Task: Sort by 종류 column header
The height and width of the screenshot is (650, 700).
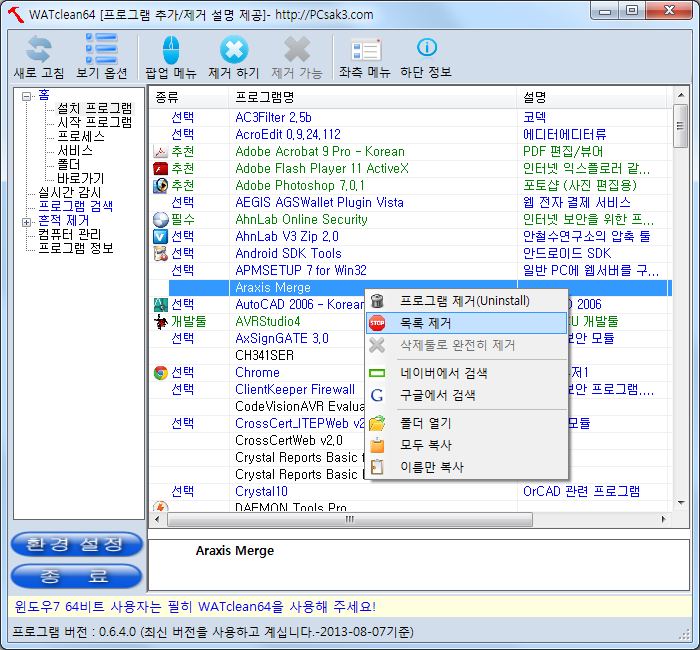Action: point(189,97)
